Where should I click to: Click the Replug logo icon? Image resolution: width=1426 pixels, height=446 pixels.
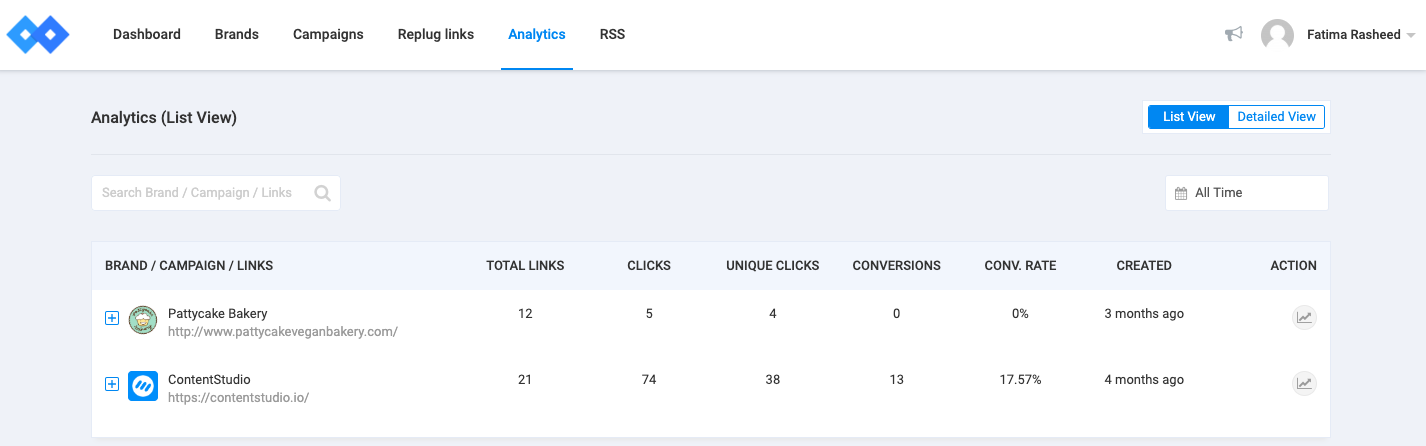click(38, 34)
